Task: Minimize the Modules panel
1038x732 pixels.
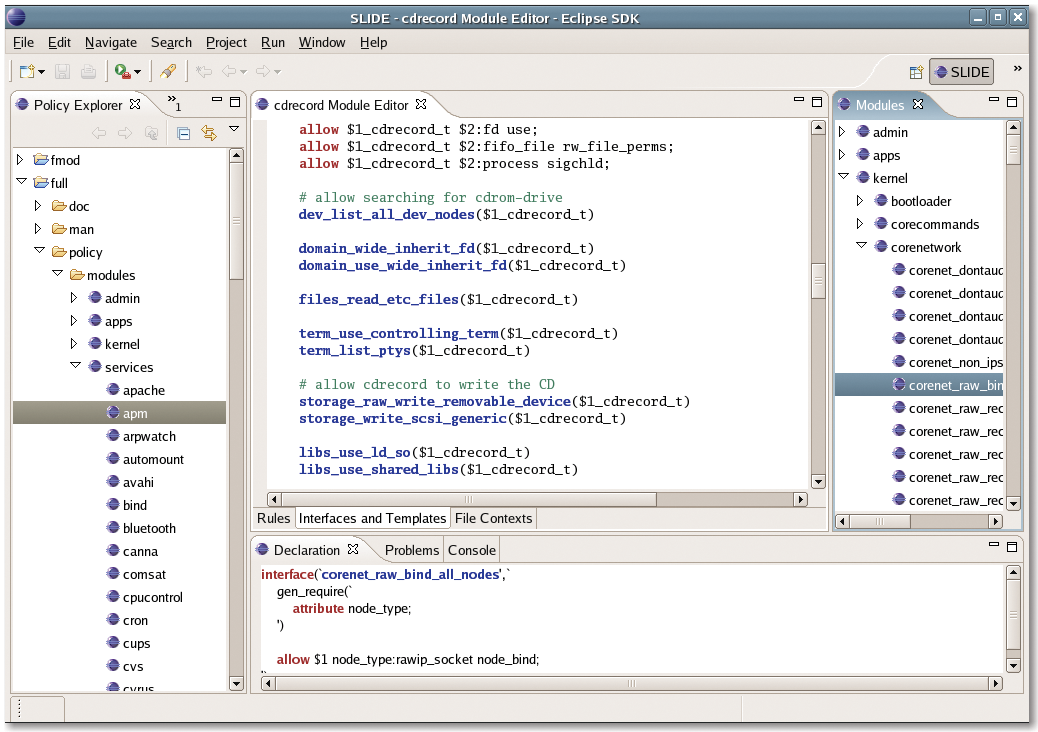Action: tap(994, 100)
